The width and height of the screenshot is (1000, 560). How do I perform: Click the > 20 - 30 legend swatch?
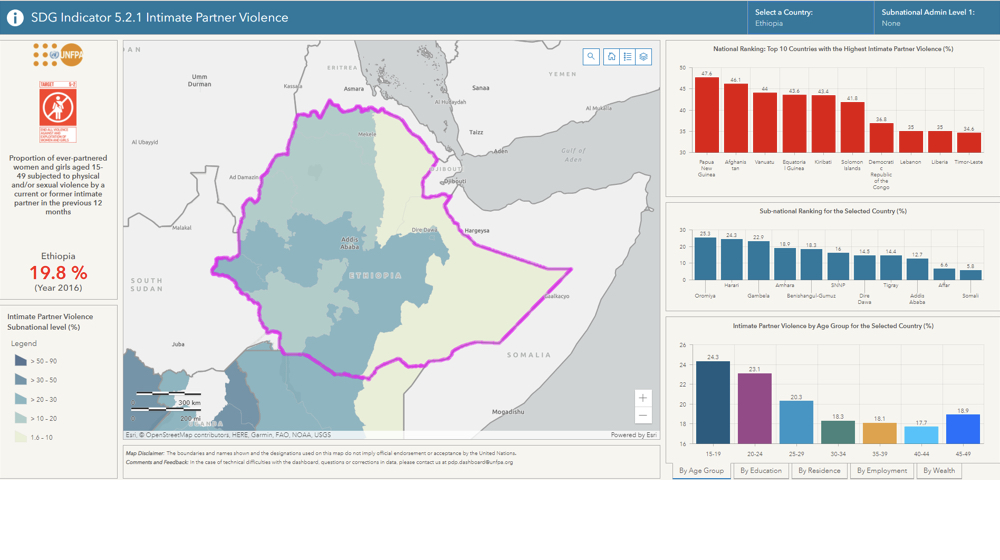coord(20,399)
